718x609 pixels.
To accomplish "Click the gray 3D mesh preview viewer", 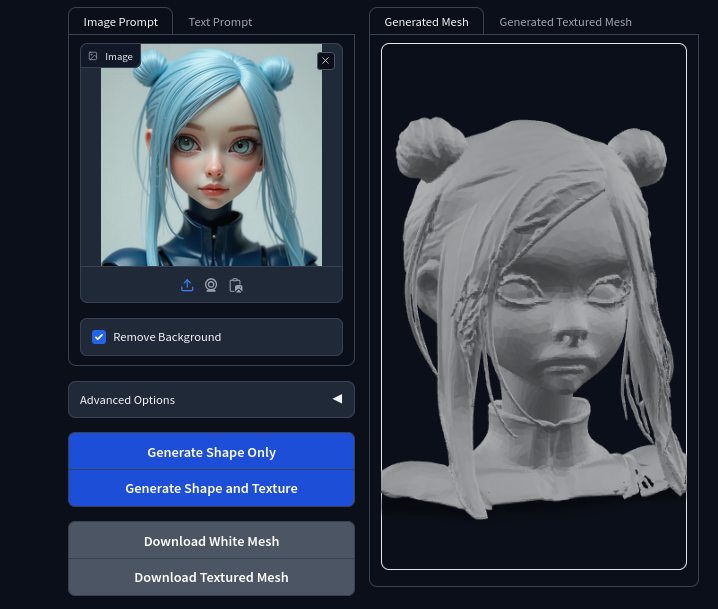I will 534,306.
